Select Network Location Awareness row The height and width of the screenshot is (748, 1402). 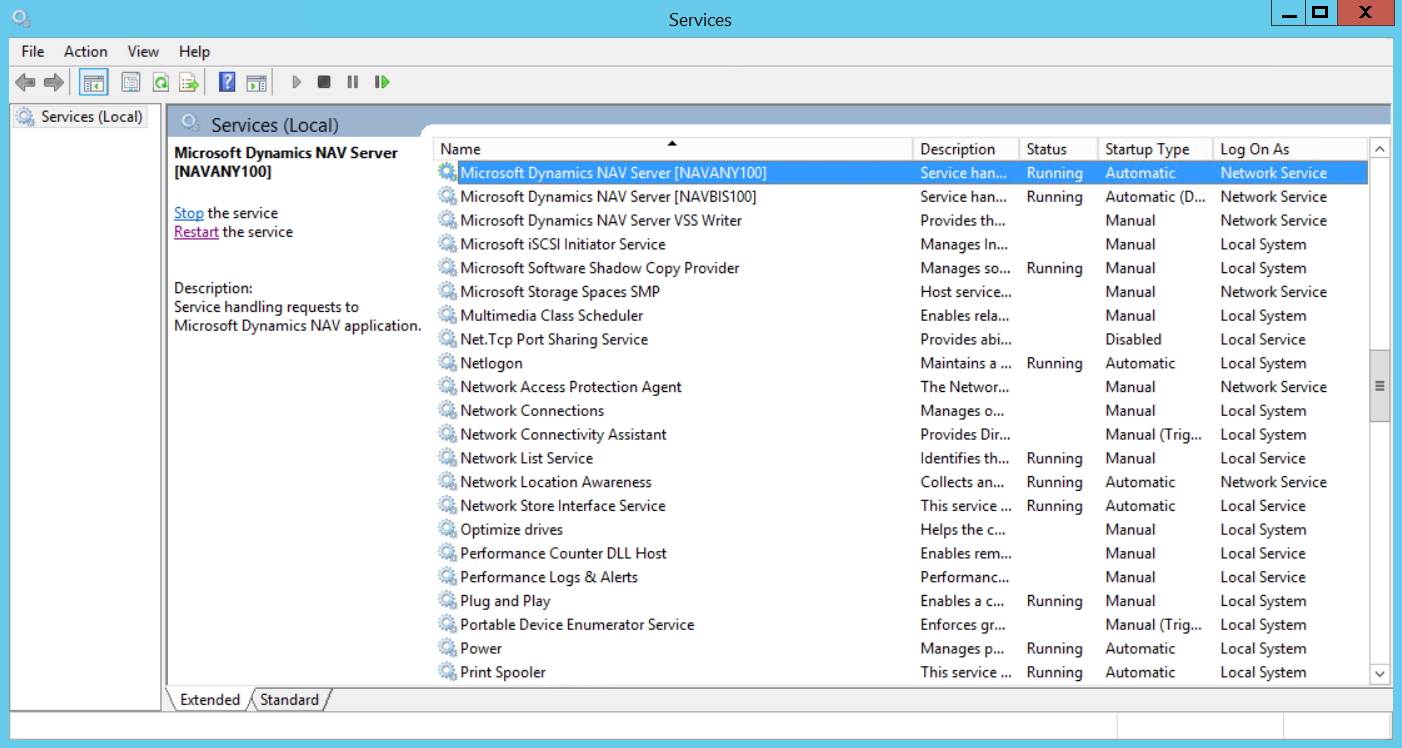click(902, 482)
